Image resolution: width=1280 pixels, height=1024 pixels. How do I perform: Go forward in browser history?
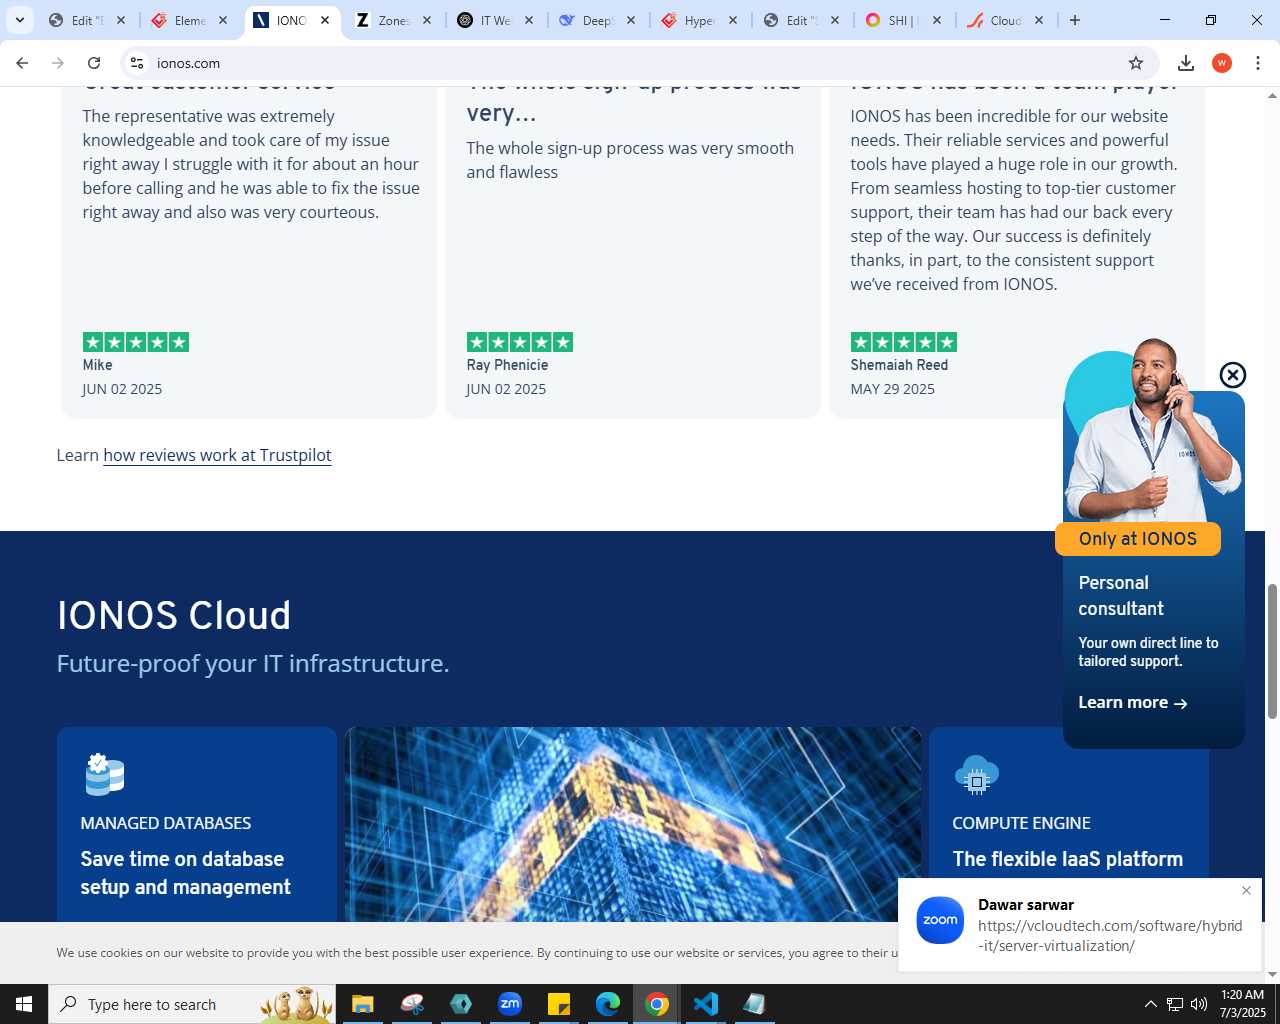coord(58,63)
